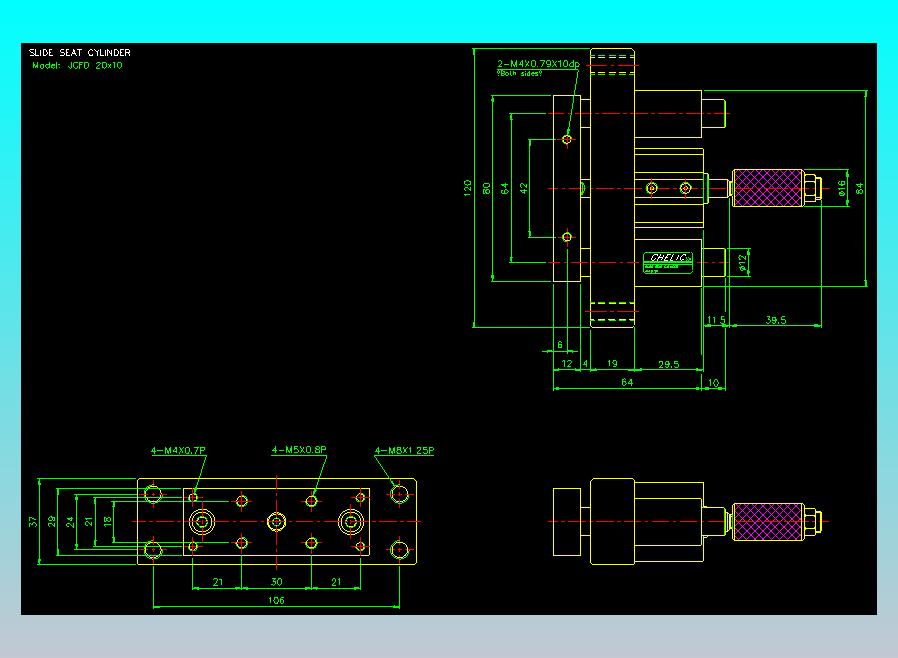The height and width of the screenshot is (658, 898).
Task: Select the 24 vertical dimension value
Action: click(x=70, y=521)
